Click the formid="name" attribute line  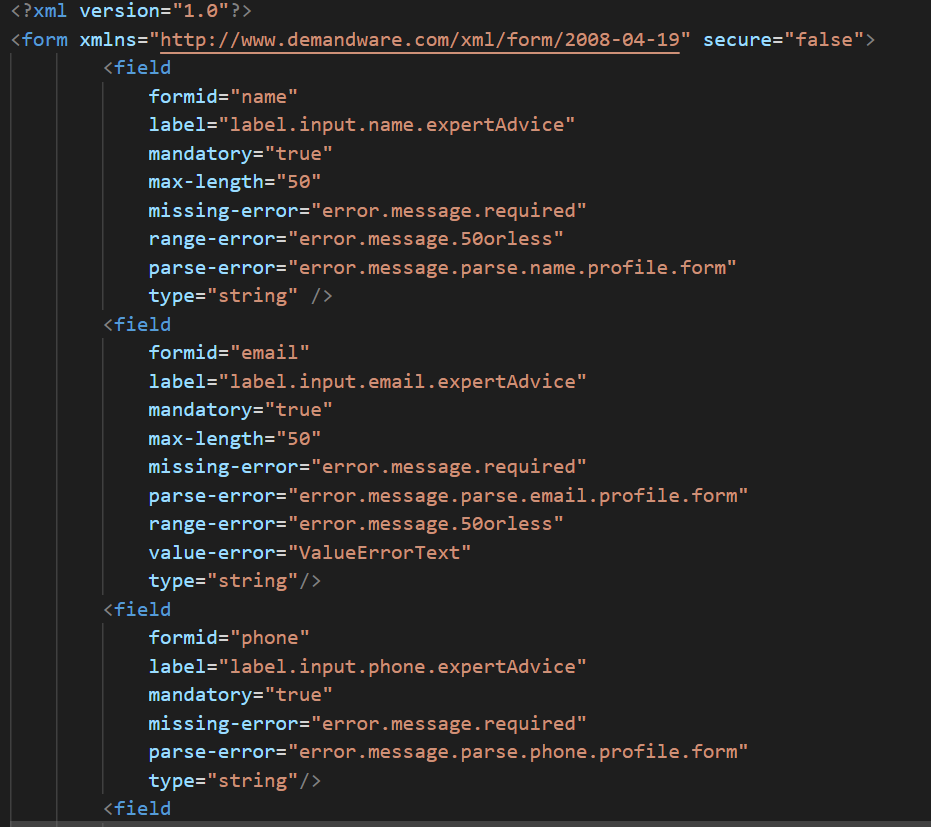tap(223, 96)
